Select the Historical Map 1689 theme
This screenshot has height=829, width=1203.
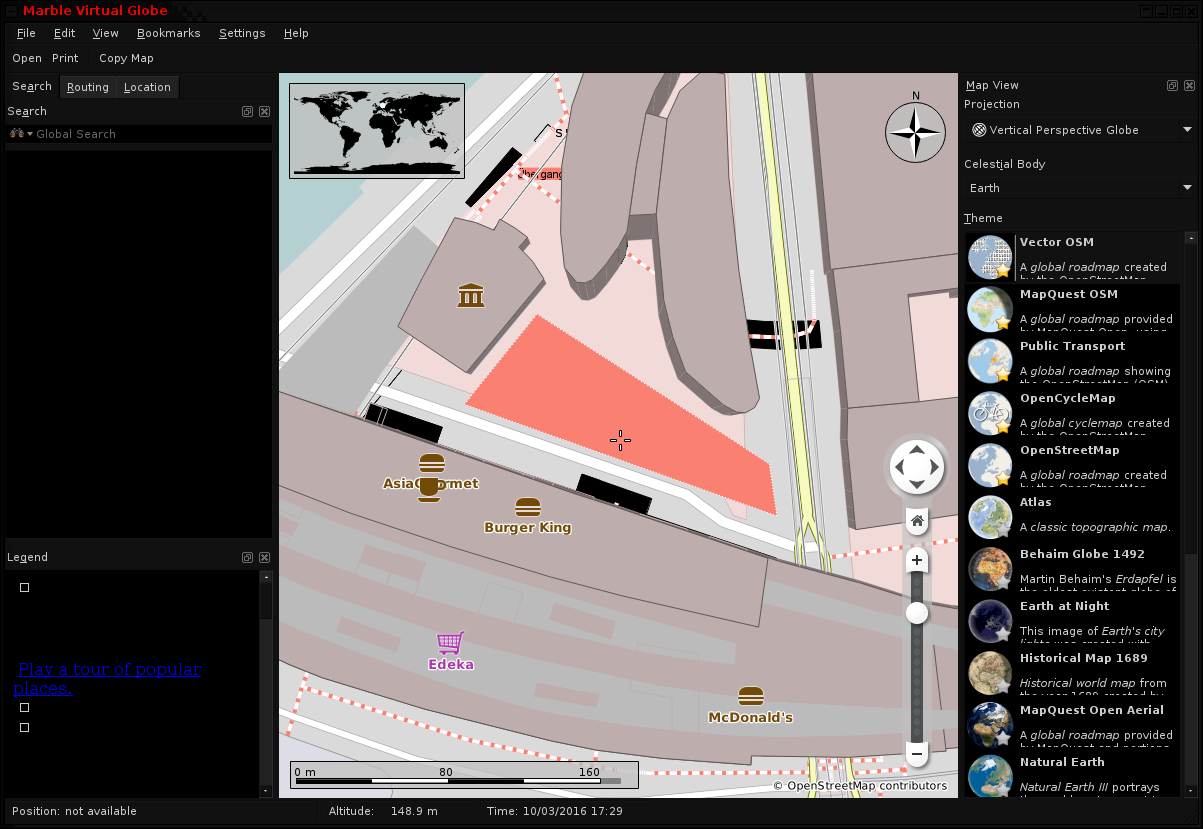coord(1073,672)
